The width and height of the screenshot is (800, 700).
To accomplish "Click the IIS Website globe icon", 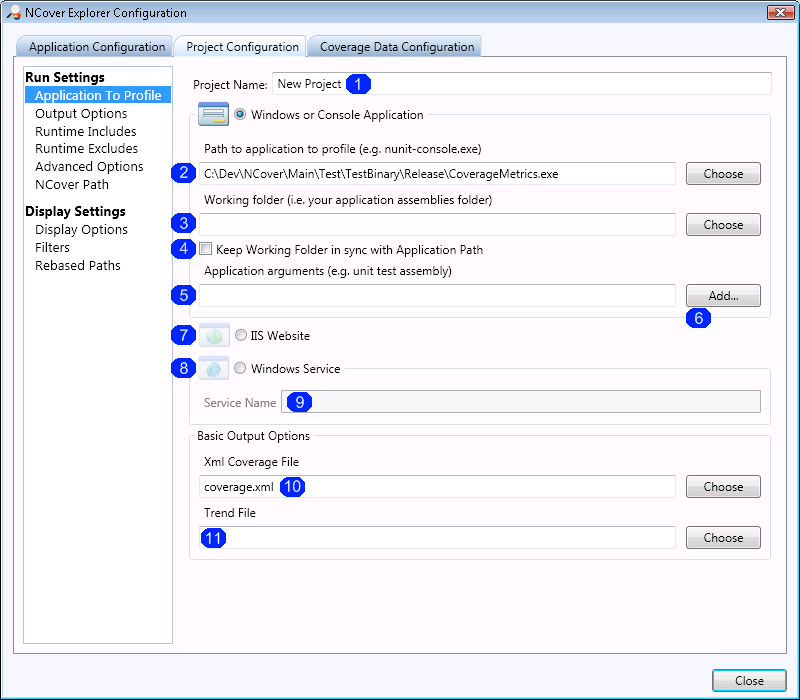I will [x=214, y=336].
